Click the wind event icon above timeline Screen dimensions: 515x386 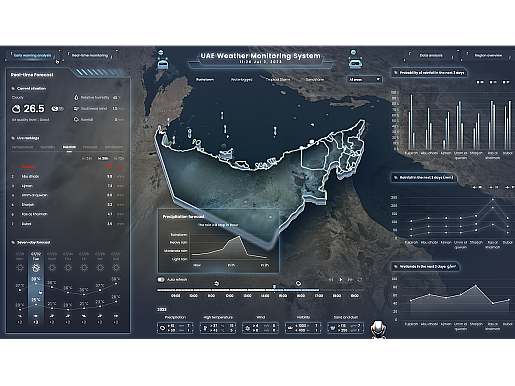click(216, 283)
